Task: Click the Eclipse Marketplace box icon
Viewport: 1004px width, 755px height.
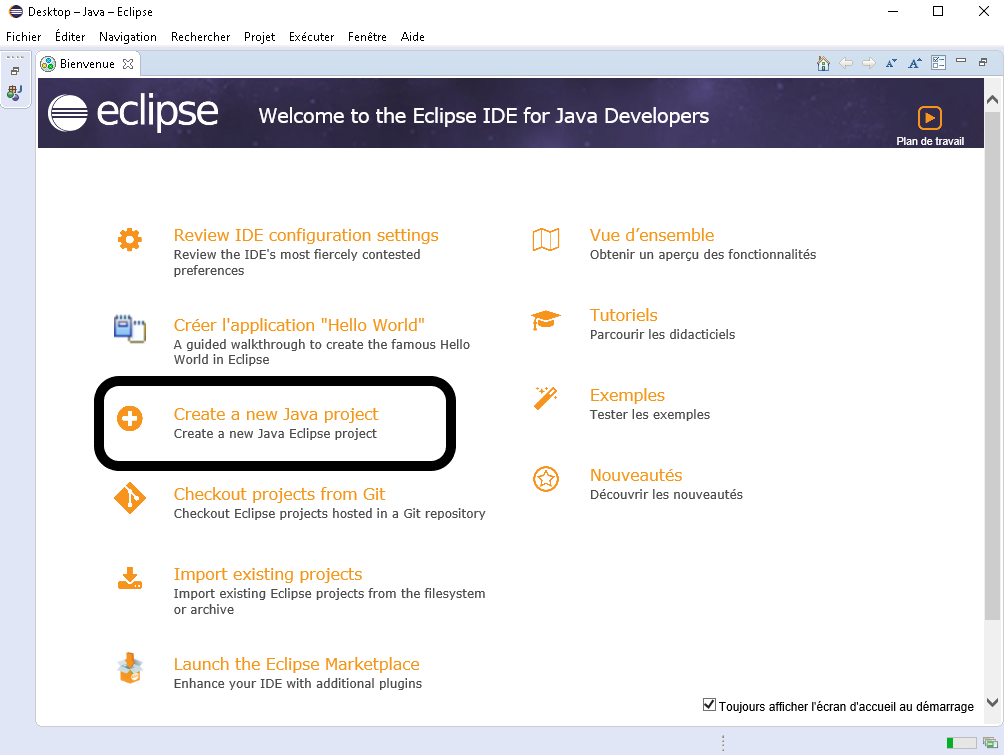Action: (x=130, y=669)
